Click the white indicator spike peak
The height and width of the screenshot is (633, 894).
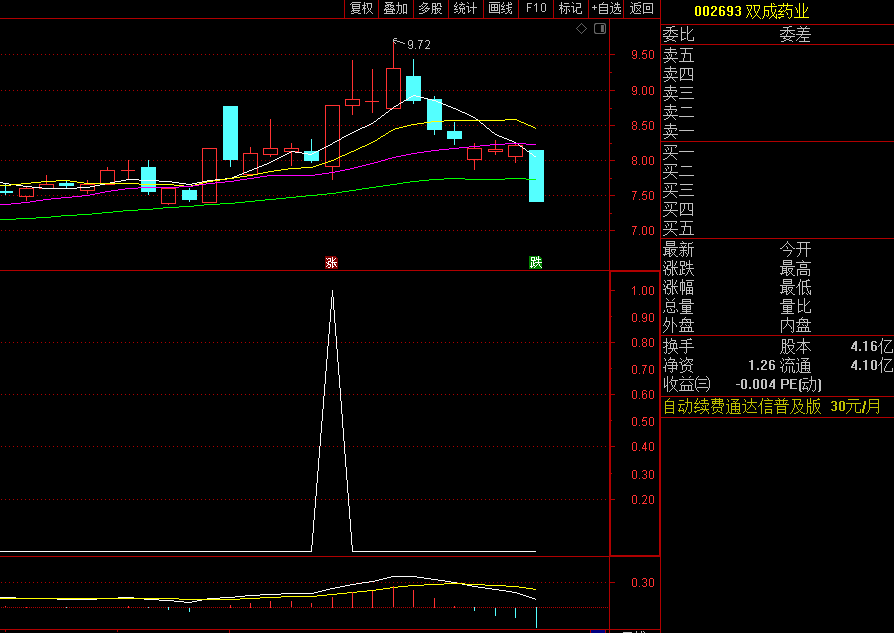[x=332, y=292]
